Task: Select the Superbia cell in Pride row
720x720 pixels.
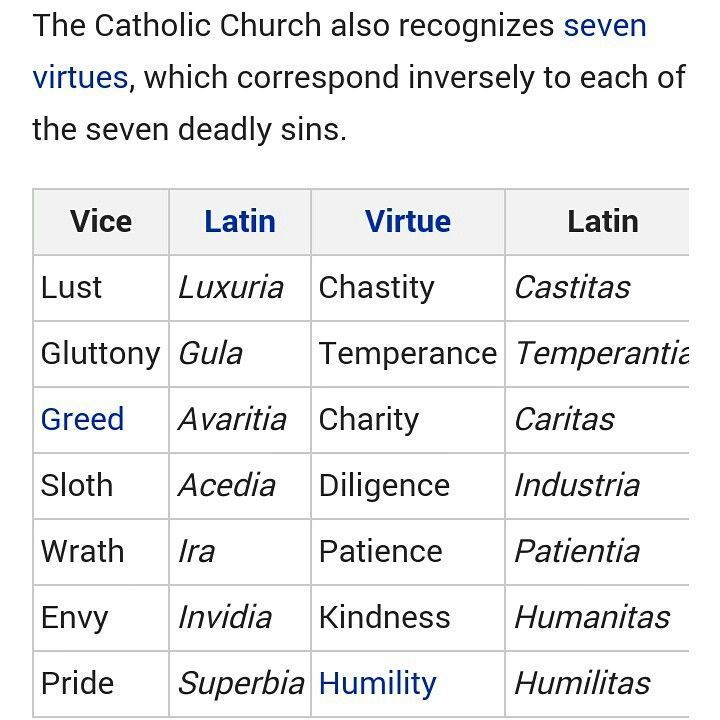Action: click(240, 684)
